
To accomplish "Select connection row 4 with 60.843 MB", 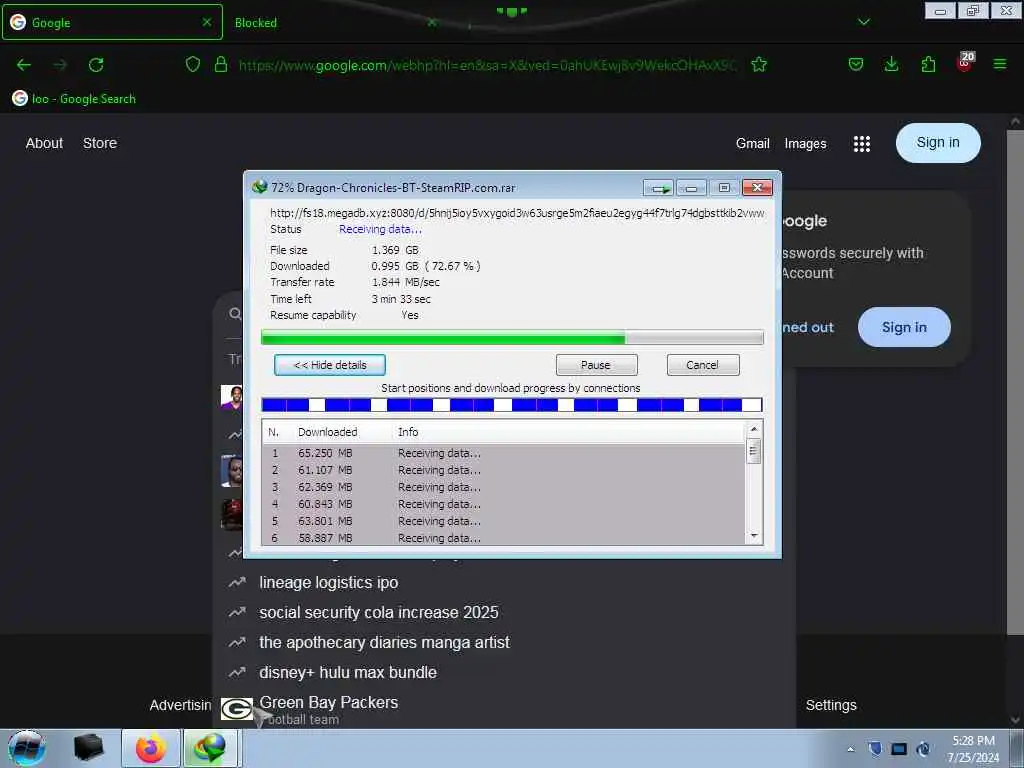I will click(x=504, y=504).
